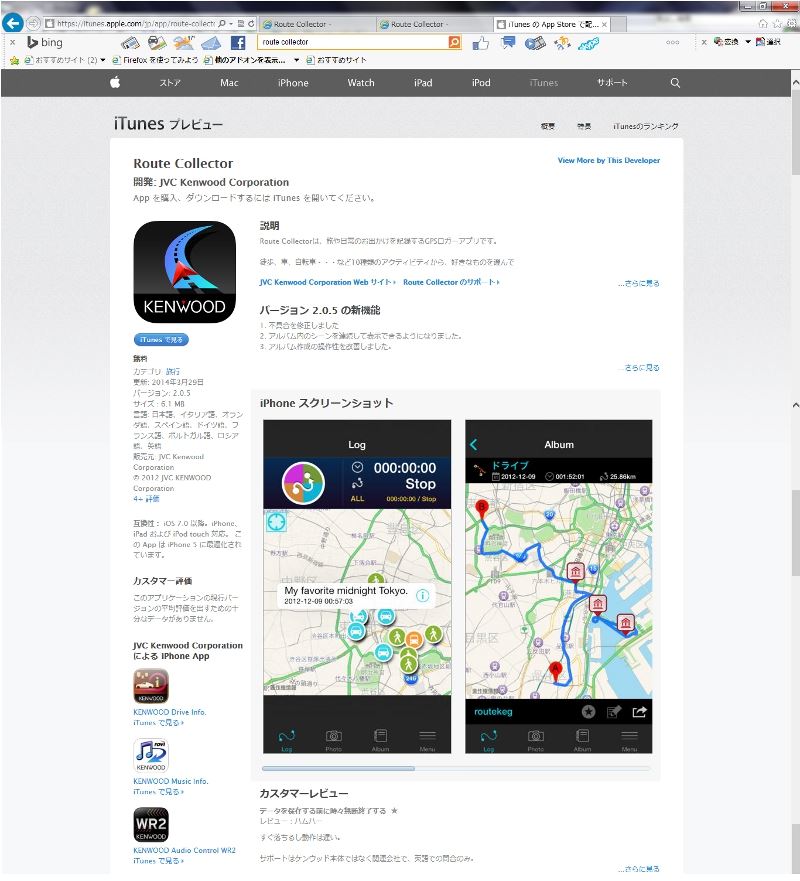Switch to the second Route Collector tab
800x881 pixels.
tap(434, 24)
